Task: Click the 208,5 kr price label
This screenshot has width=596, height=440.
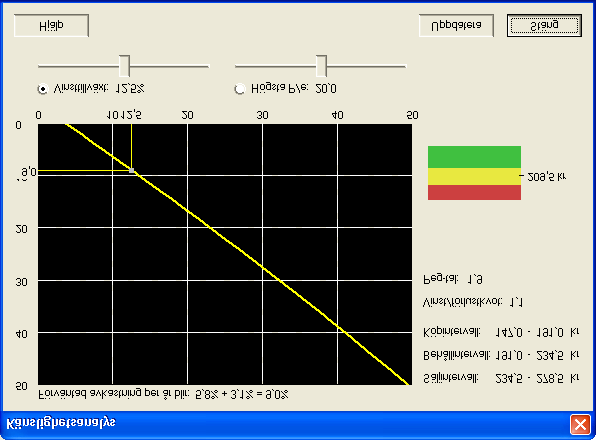Action: (547, 176)
